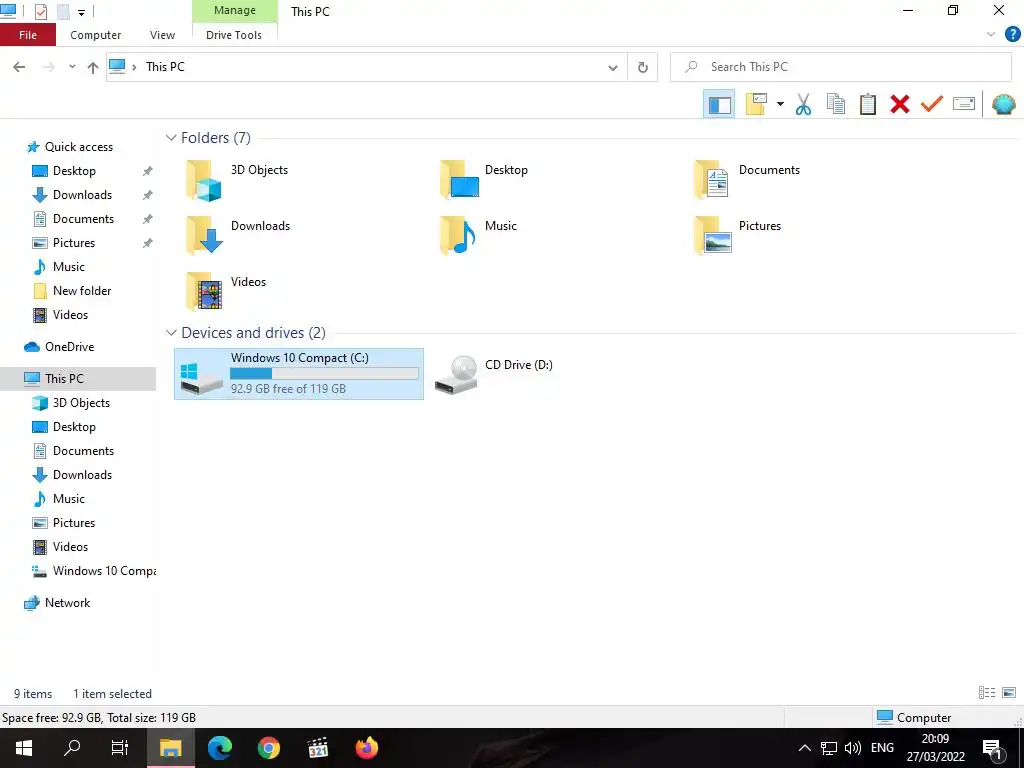Open pinned Pictures under Quick access
This screenshot has height=768, width=1024.
point(74,243)
